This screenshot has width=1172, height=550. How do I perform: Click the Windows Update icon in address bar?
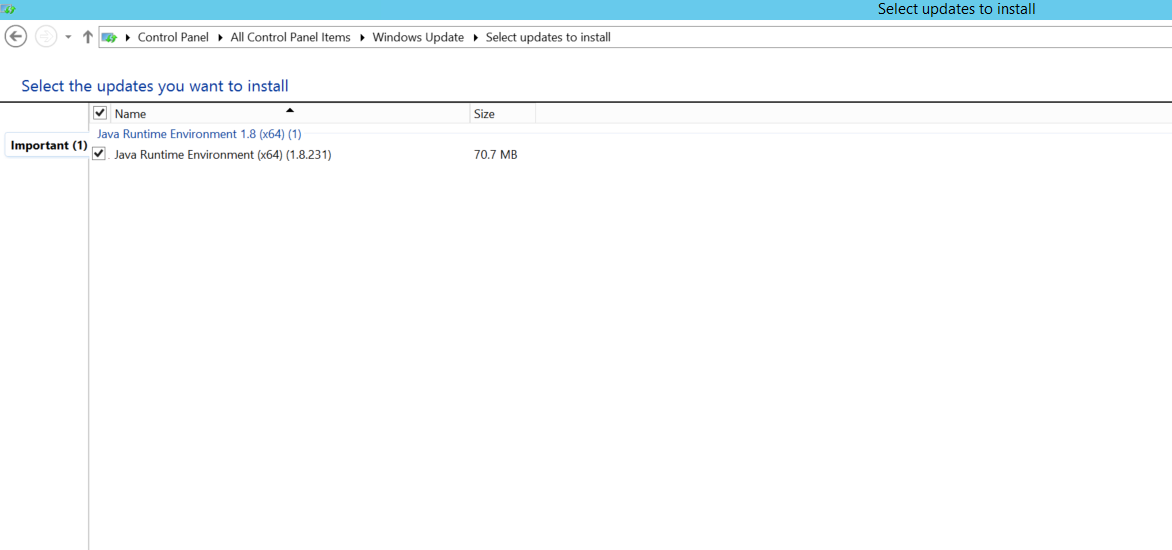click(110, 37)
